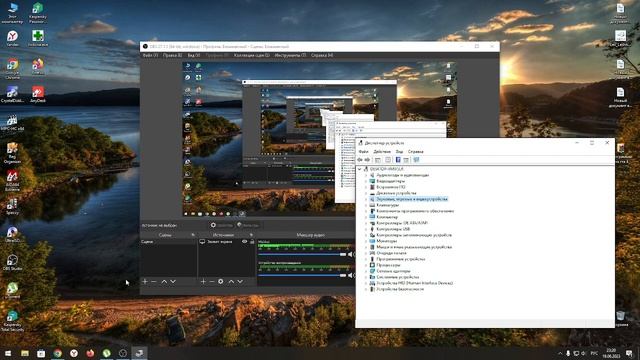Click the blue help icon in Device Manager toolbar
The image size is (640, 360).
click(398, 160)
